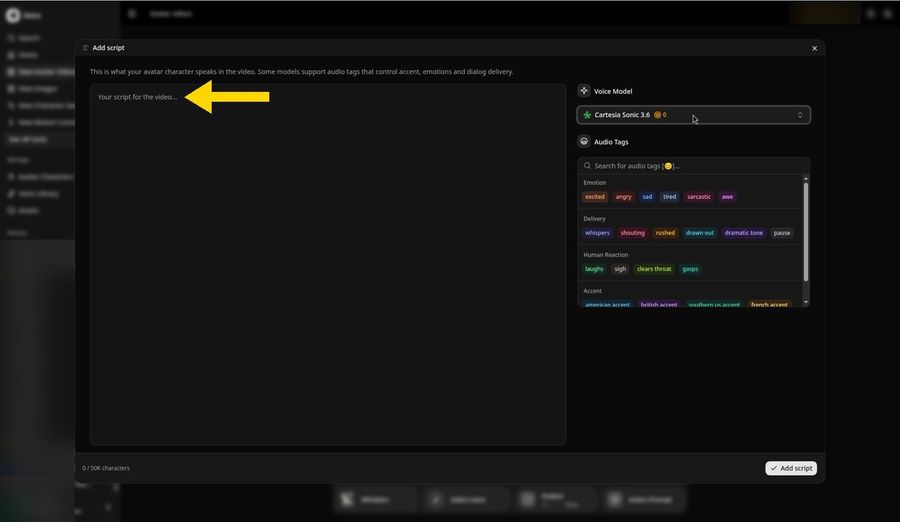Click the Audio Tags icon
This screenshot has height=522, width=900.
(584, 141)
